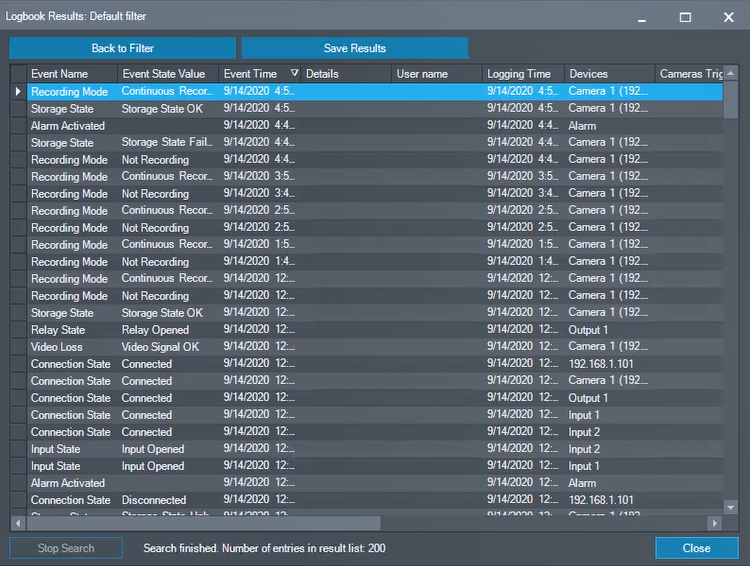Click the Back to Filter button
The image size is (750, 566).
(x=123, y=48)
